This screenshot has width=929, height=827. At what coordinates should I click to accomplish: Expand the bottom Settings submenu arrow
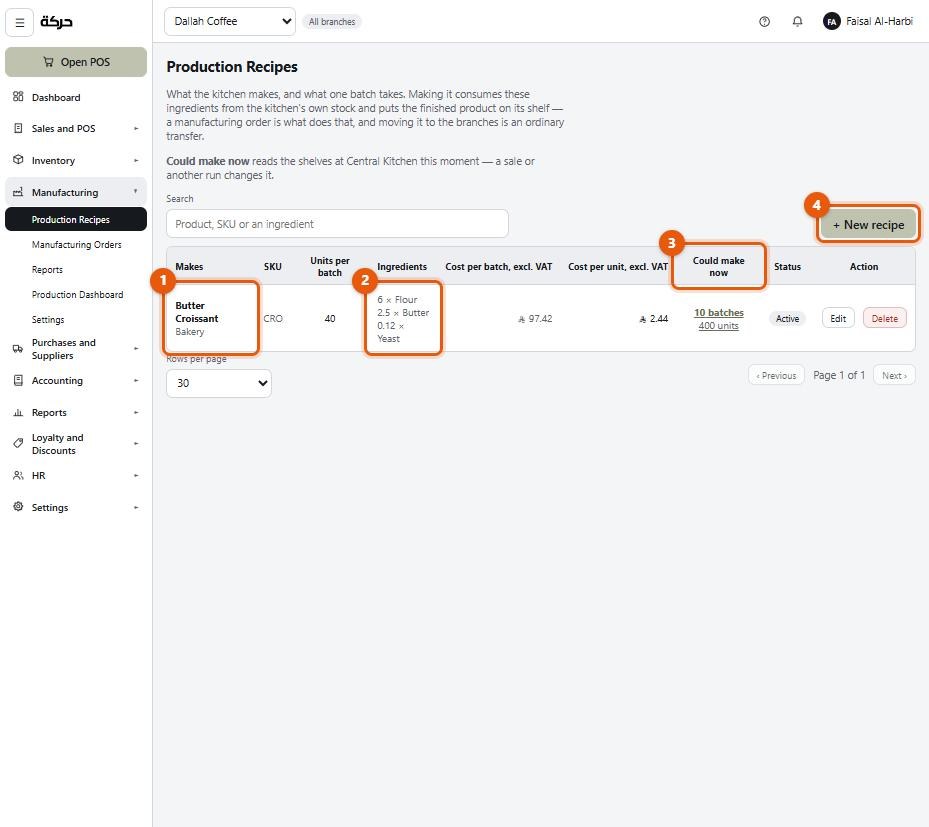point(136,508)
